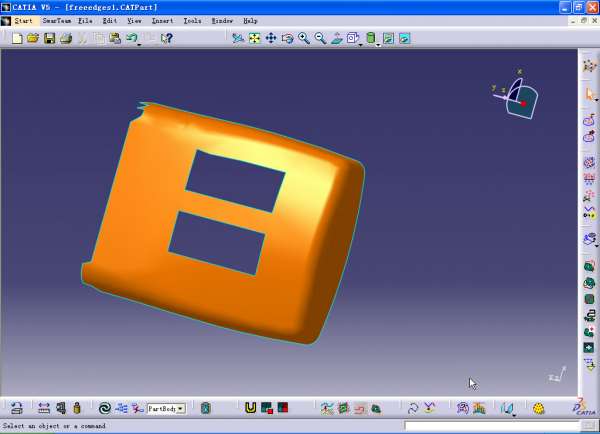Click Swap visible space icon
Image resolution: width=600 pixels, height=434 pixels.
pos(405,38)
